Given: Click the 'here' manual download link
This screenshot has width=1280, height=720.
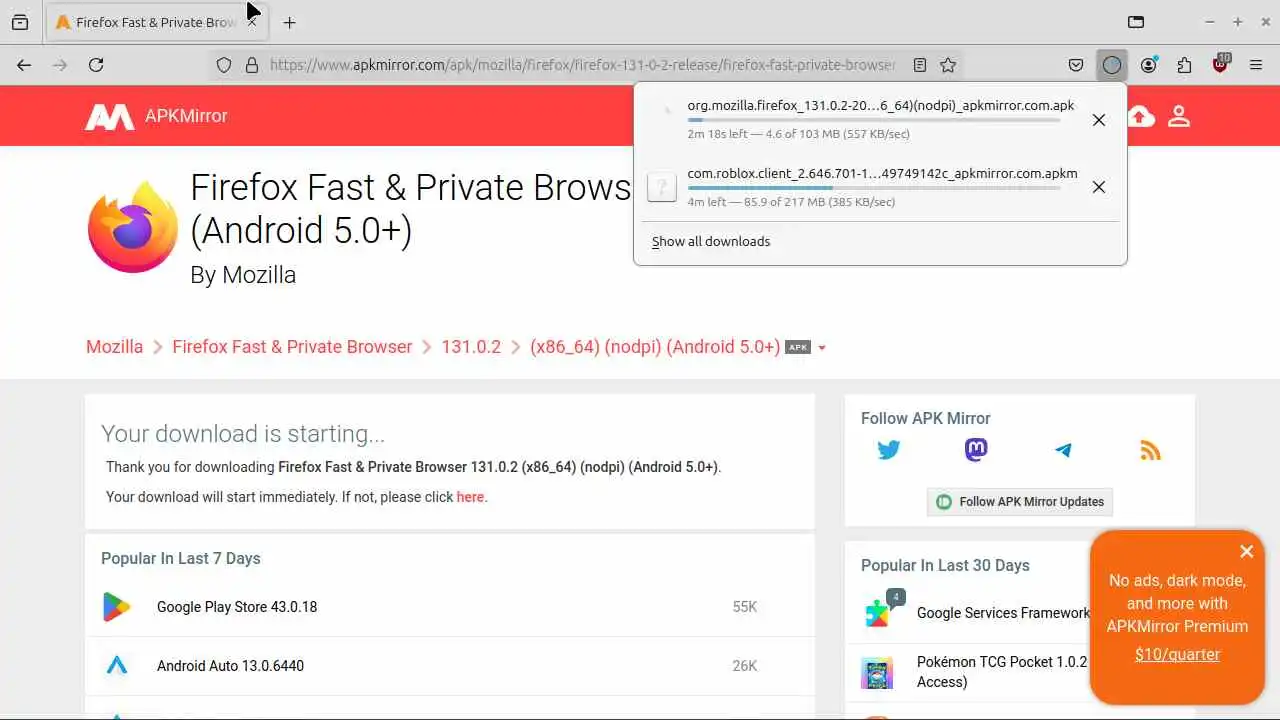Looking at the screenshot, I should coord(470,497).
